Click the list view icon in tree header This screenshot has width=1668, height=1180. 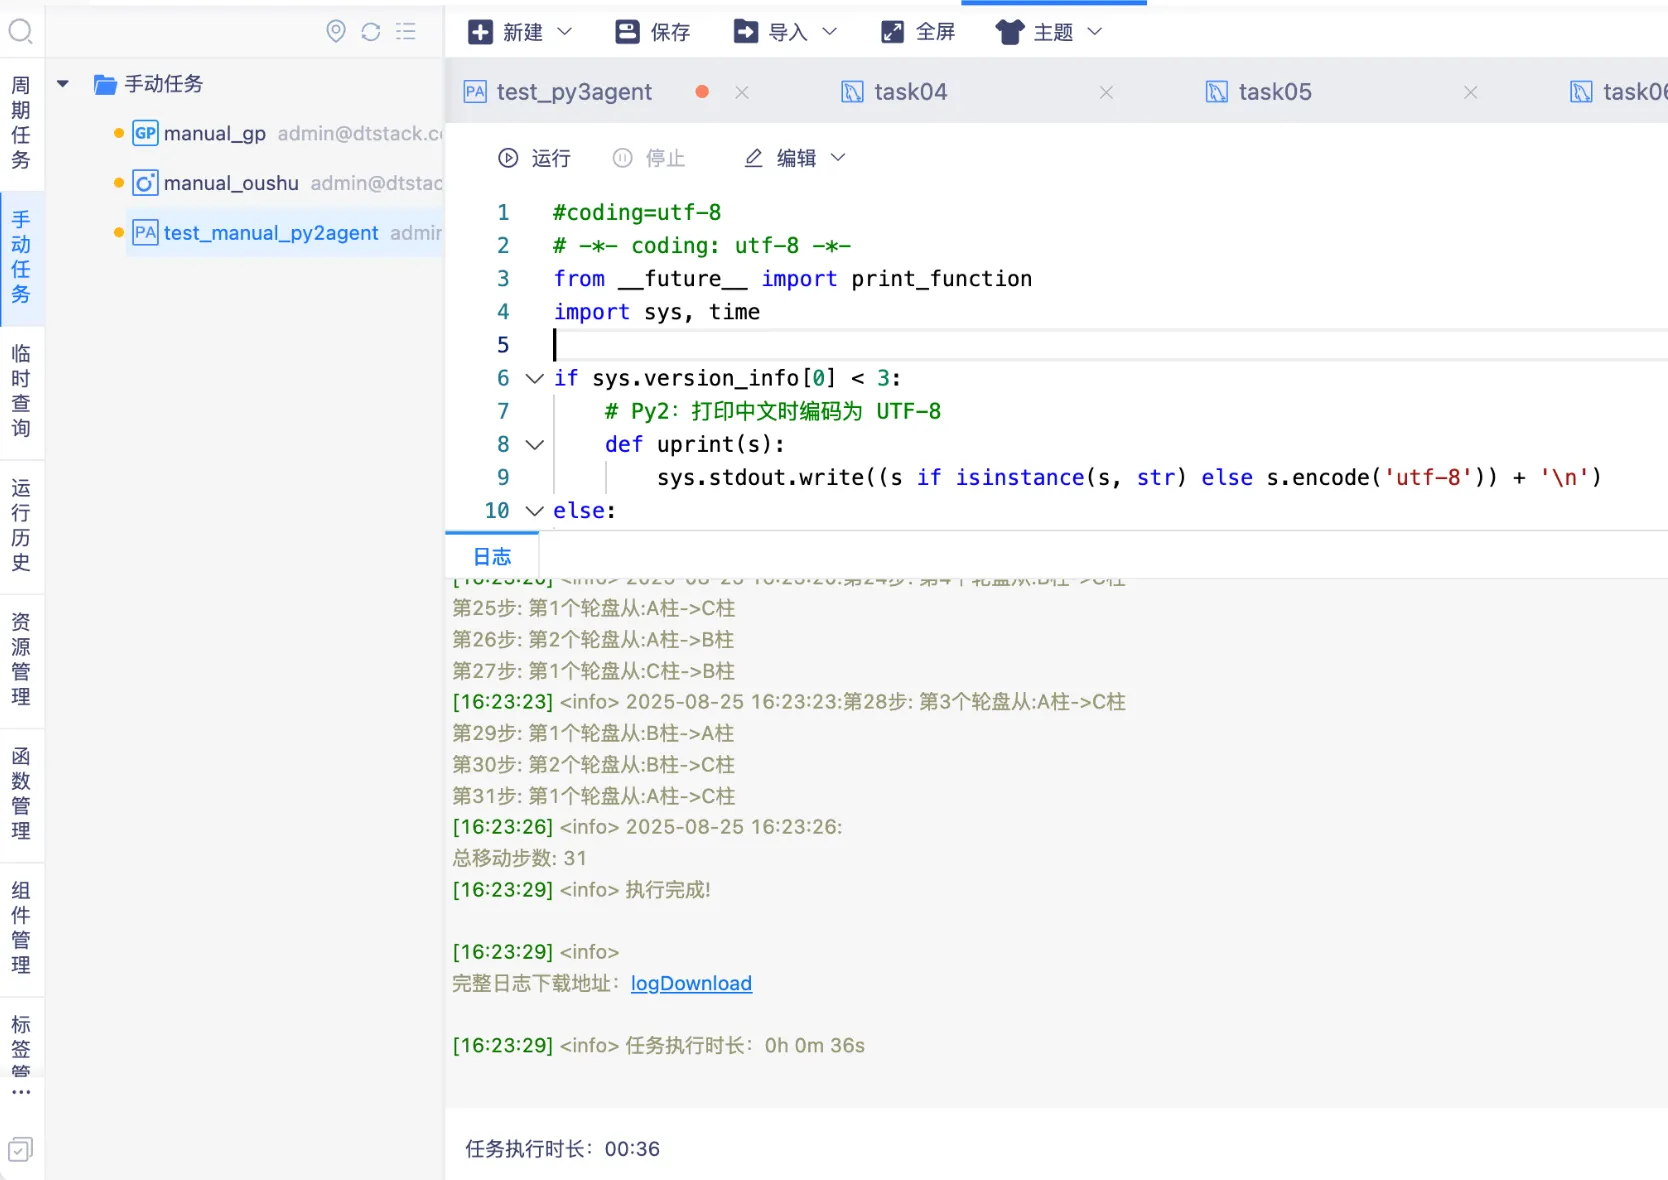pos(405,31)
